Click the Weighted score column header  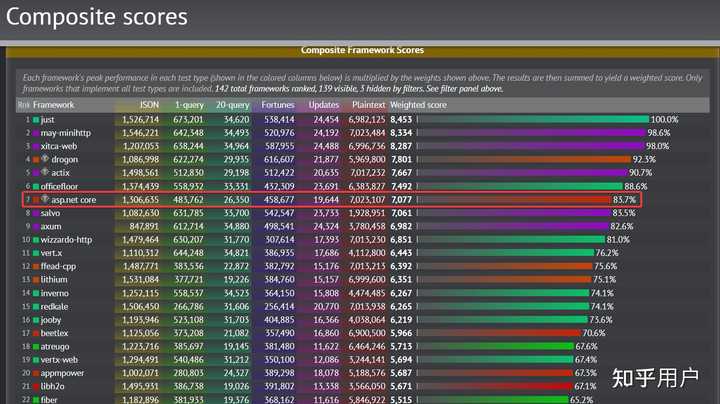coord(418,105)
